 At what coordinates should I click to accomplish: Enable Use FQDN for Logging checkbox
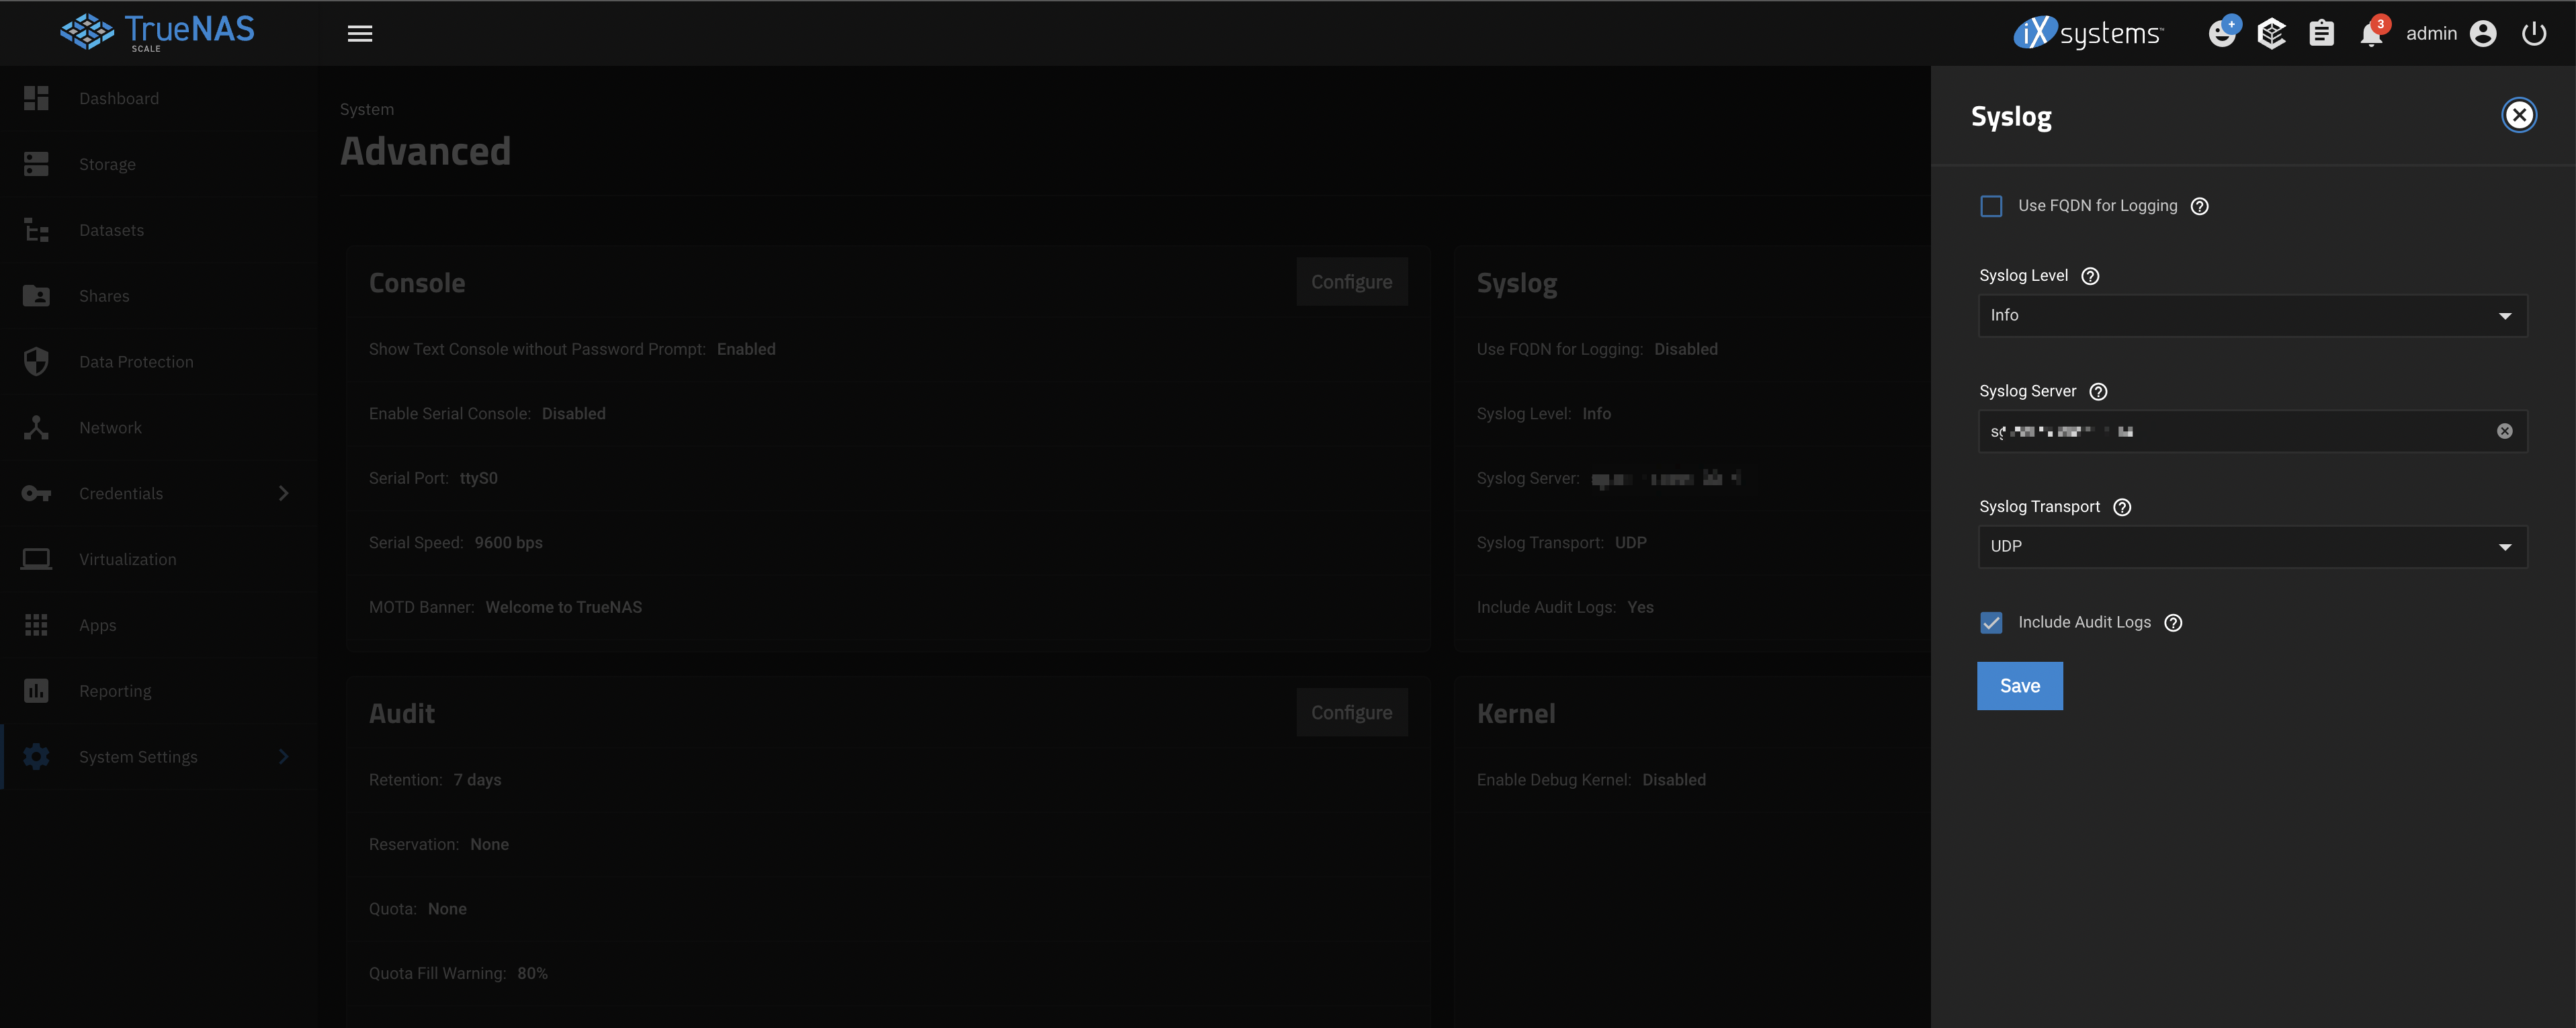1991,206
